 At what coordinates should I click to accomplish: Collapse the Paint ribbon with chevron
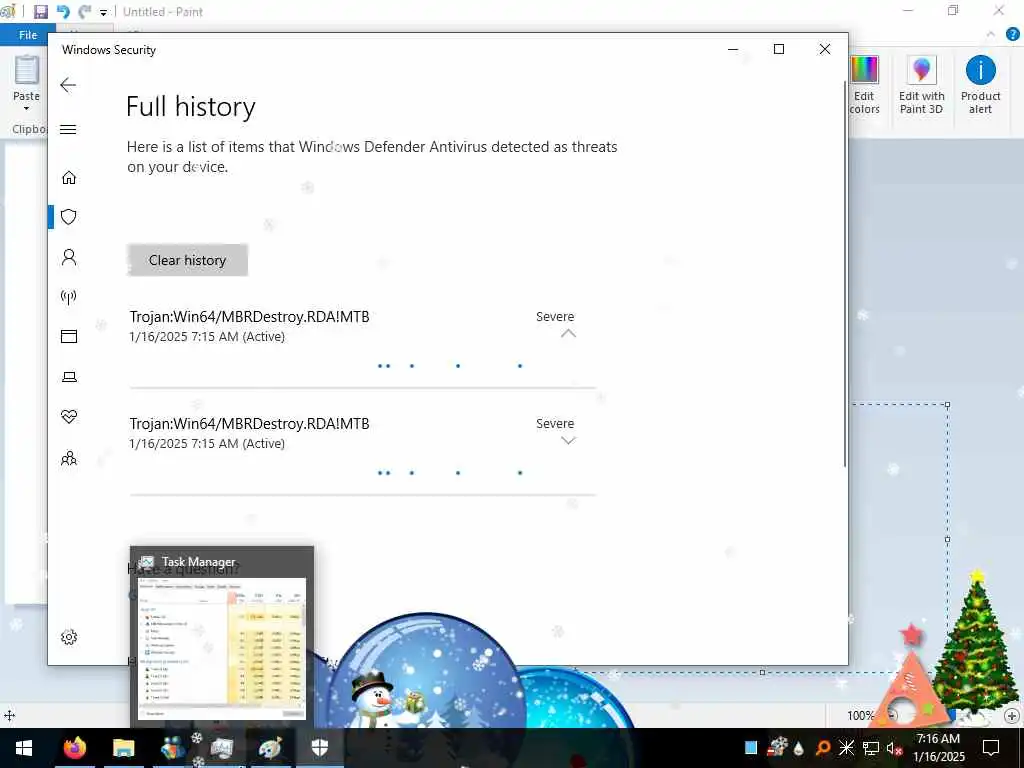pyautogui.click(x=991, y=35)
